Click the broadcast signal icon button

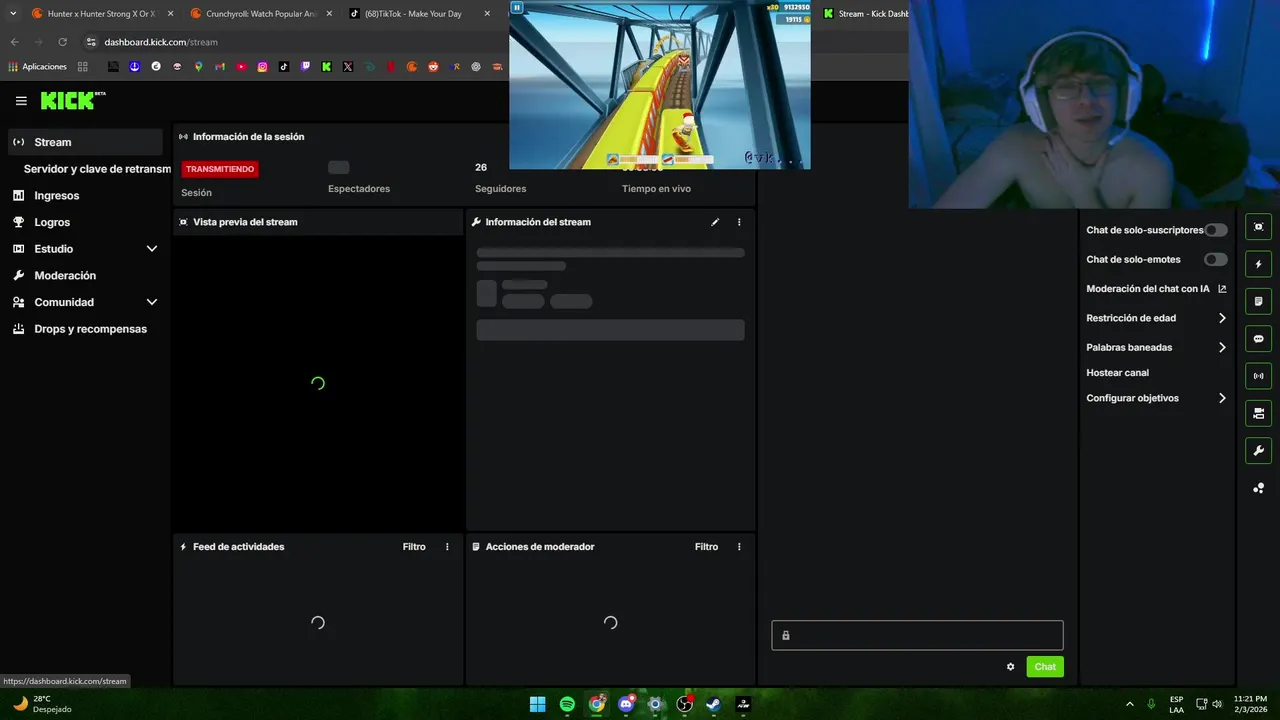pos(1258,376)
